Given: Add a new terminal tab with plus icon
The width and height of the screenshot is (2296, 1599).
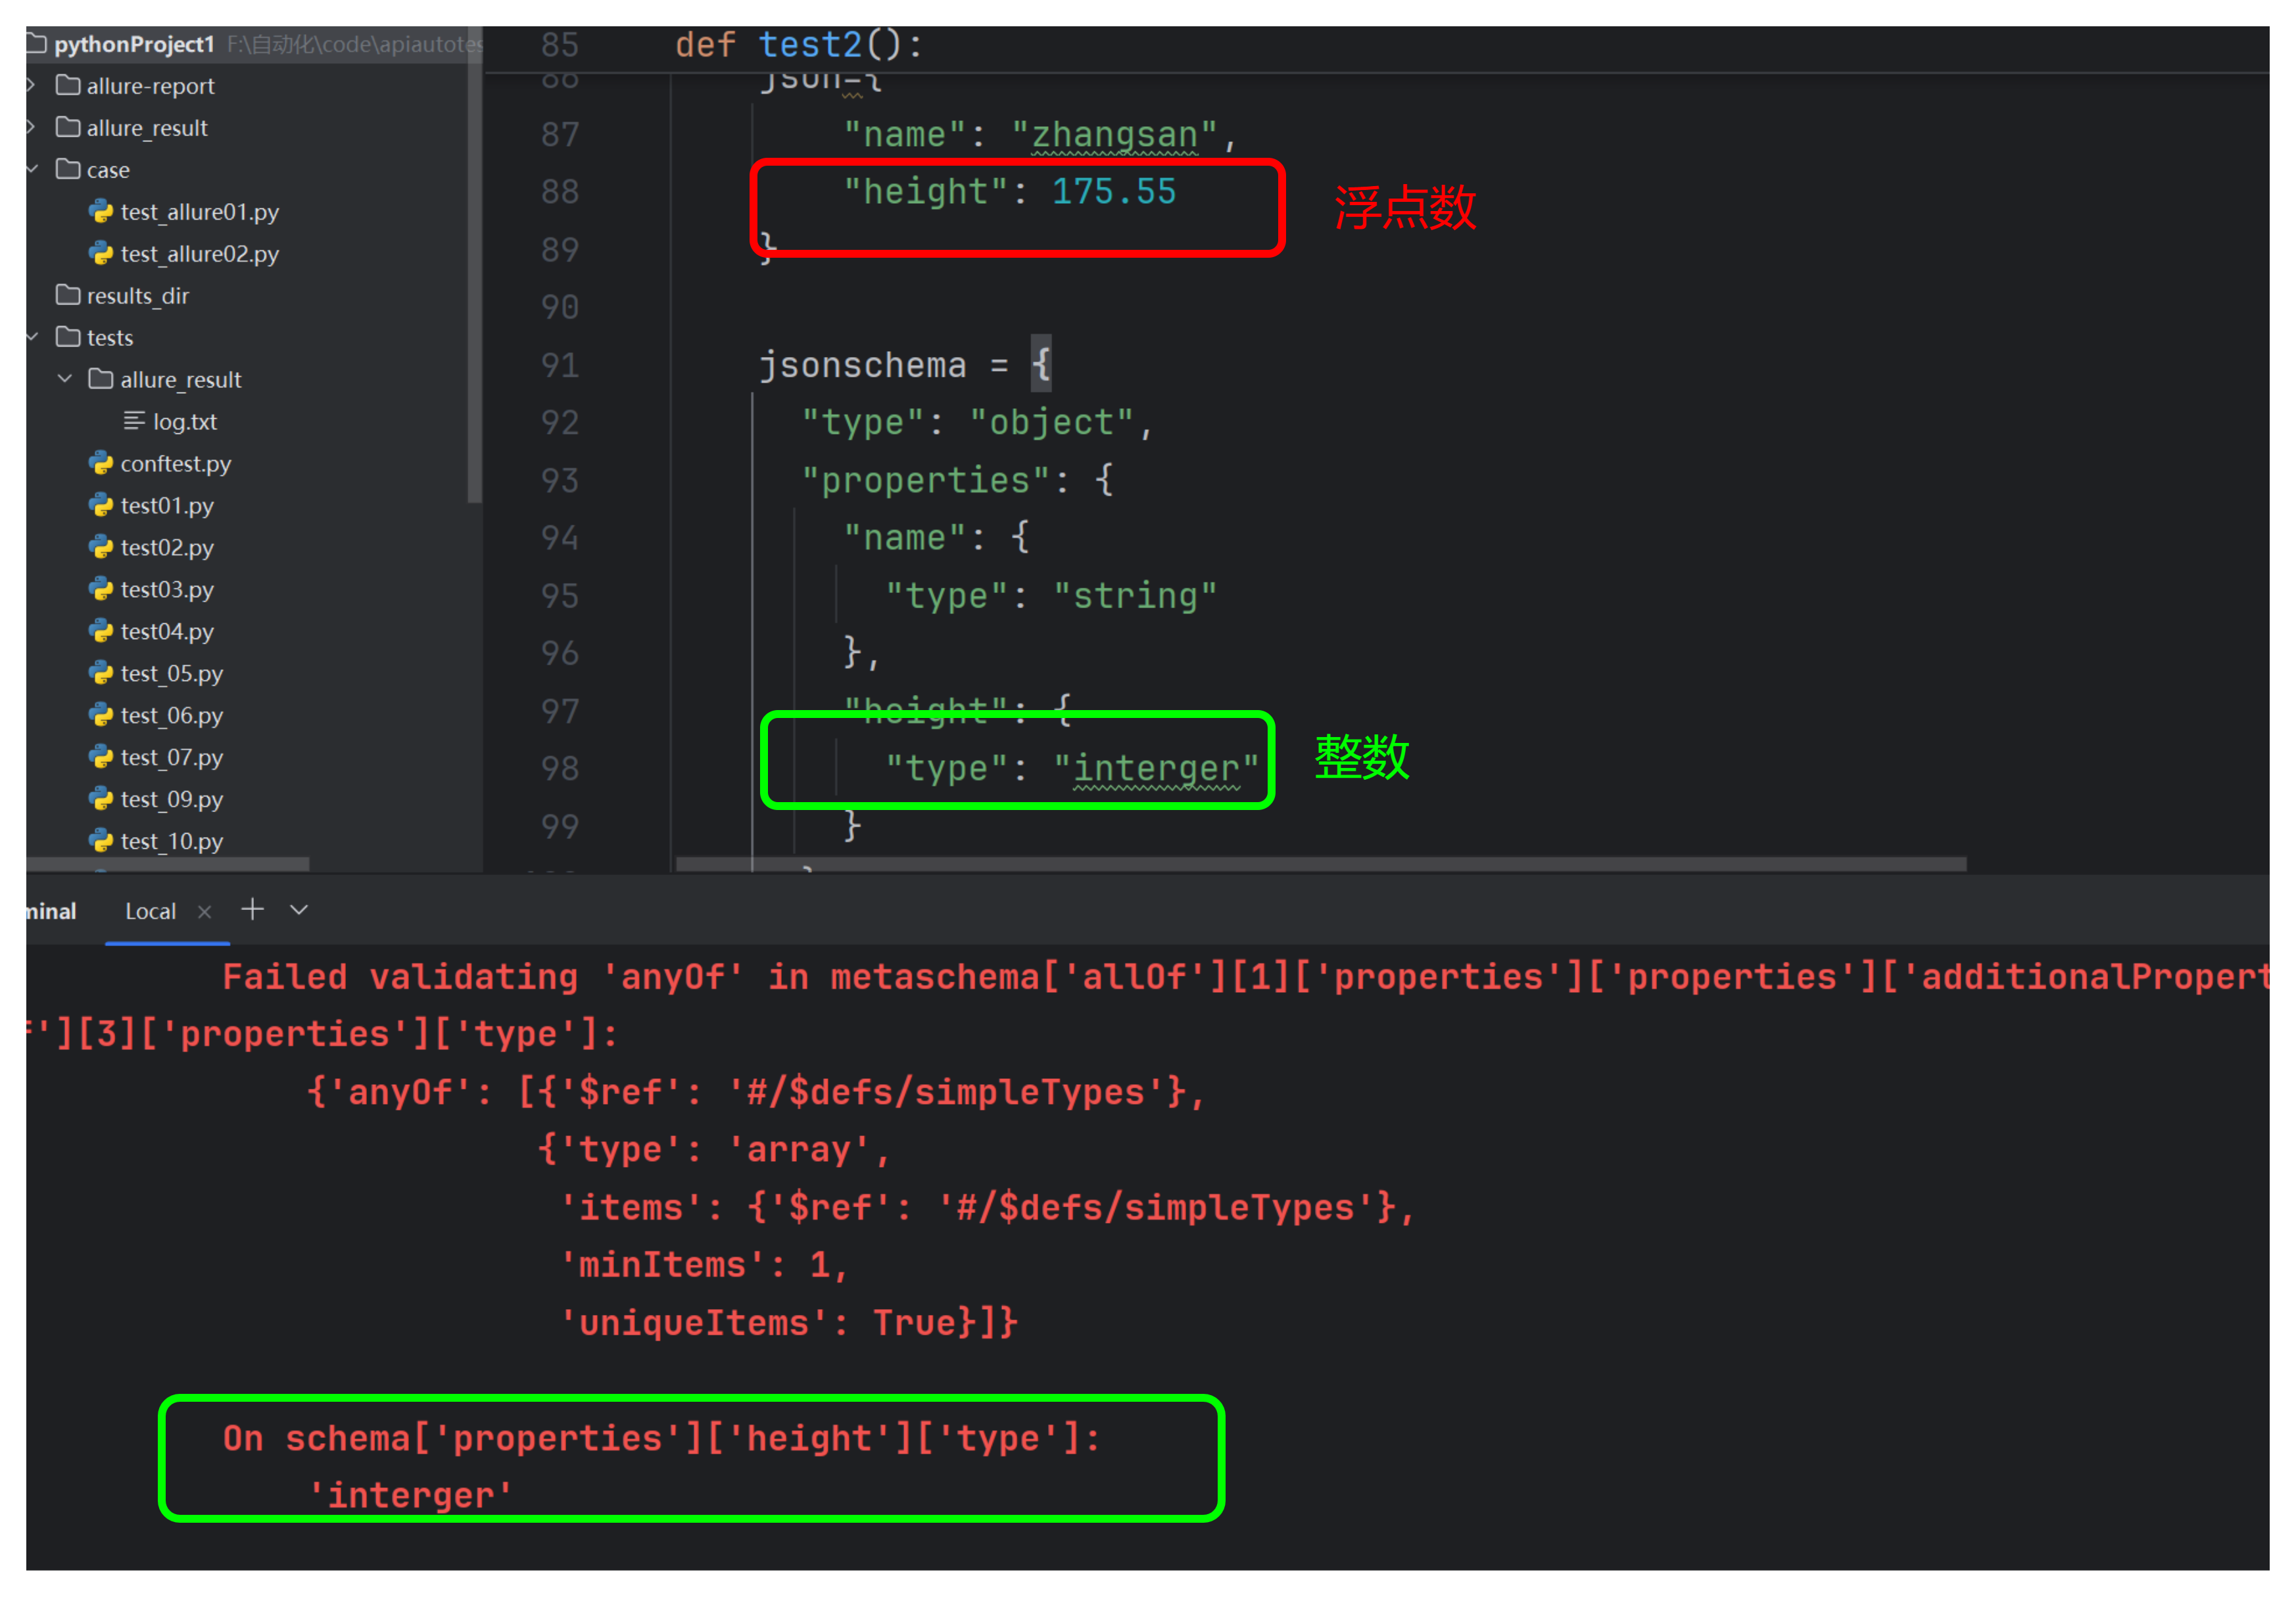Looking at the screenshot, I should (x=253, y=909).
